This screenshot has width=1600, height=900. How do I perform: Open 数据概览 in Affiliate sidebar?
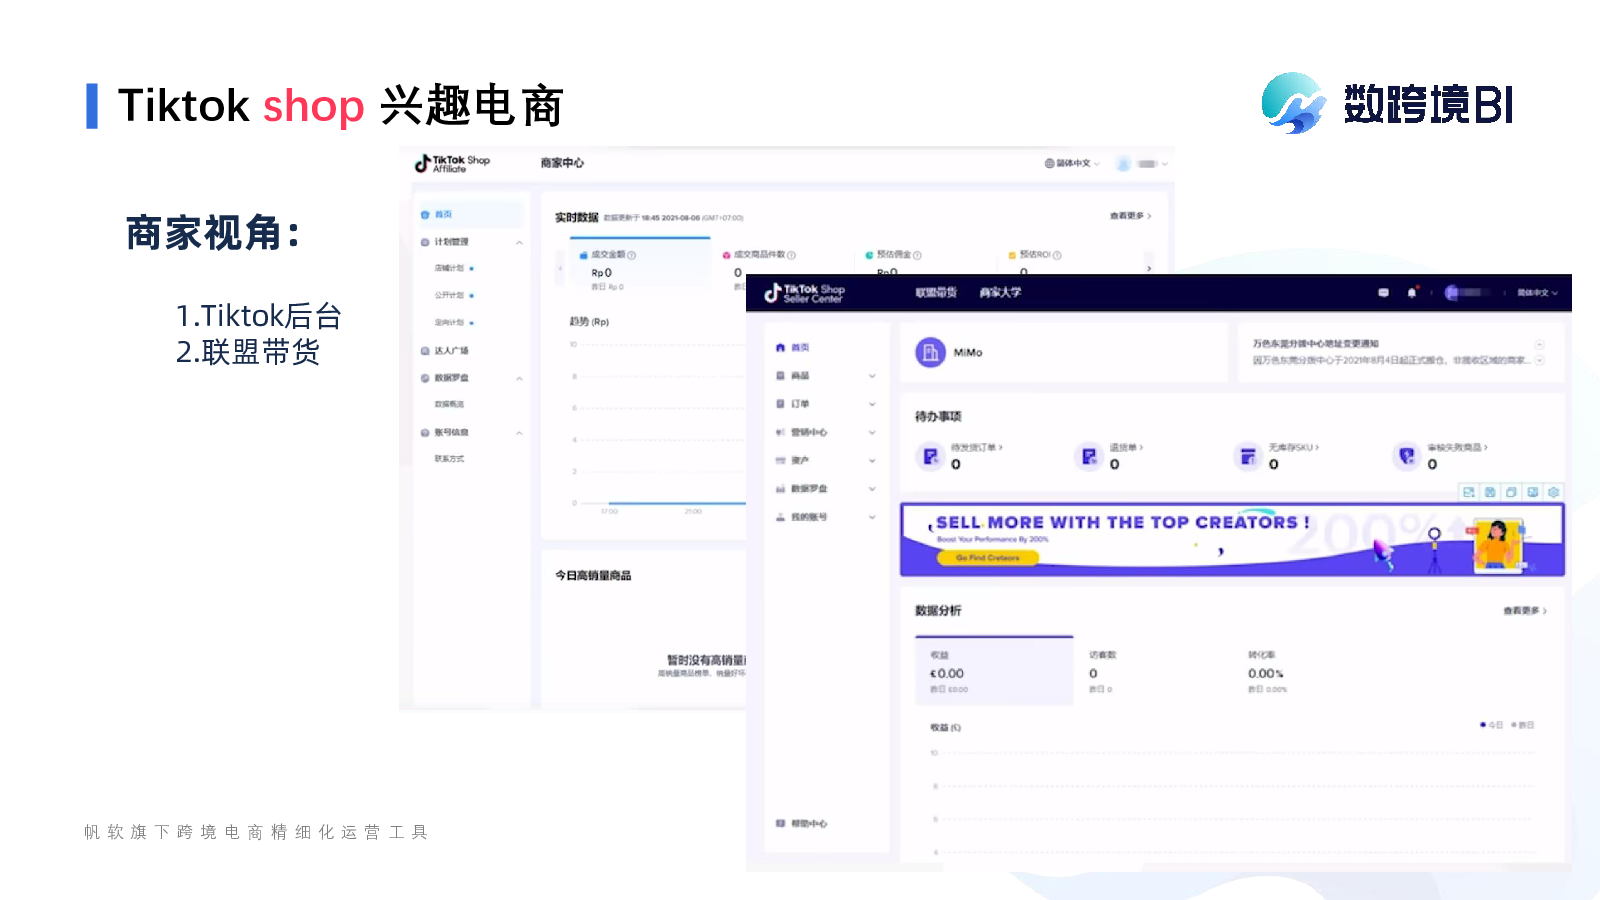click(449, 404)
